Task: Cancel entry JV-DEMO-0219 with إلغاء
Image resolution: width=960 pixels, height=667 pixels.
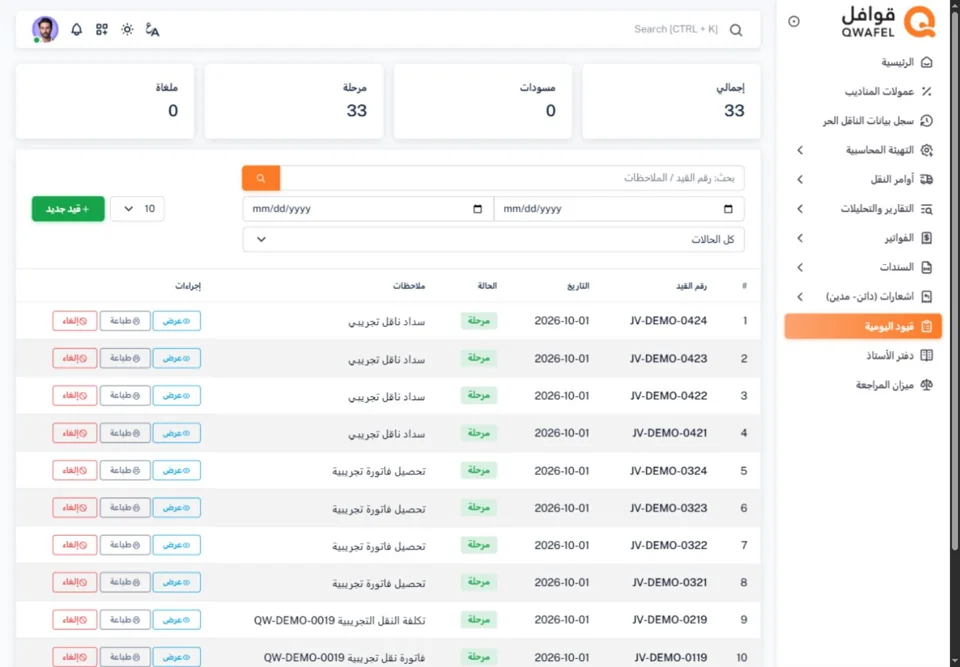Action: tap(75, 620)
